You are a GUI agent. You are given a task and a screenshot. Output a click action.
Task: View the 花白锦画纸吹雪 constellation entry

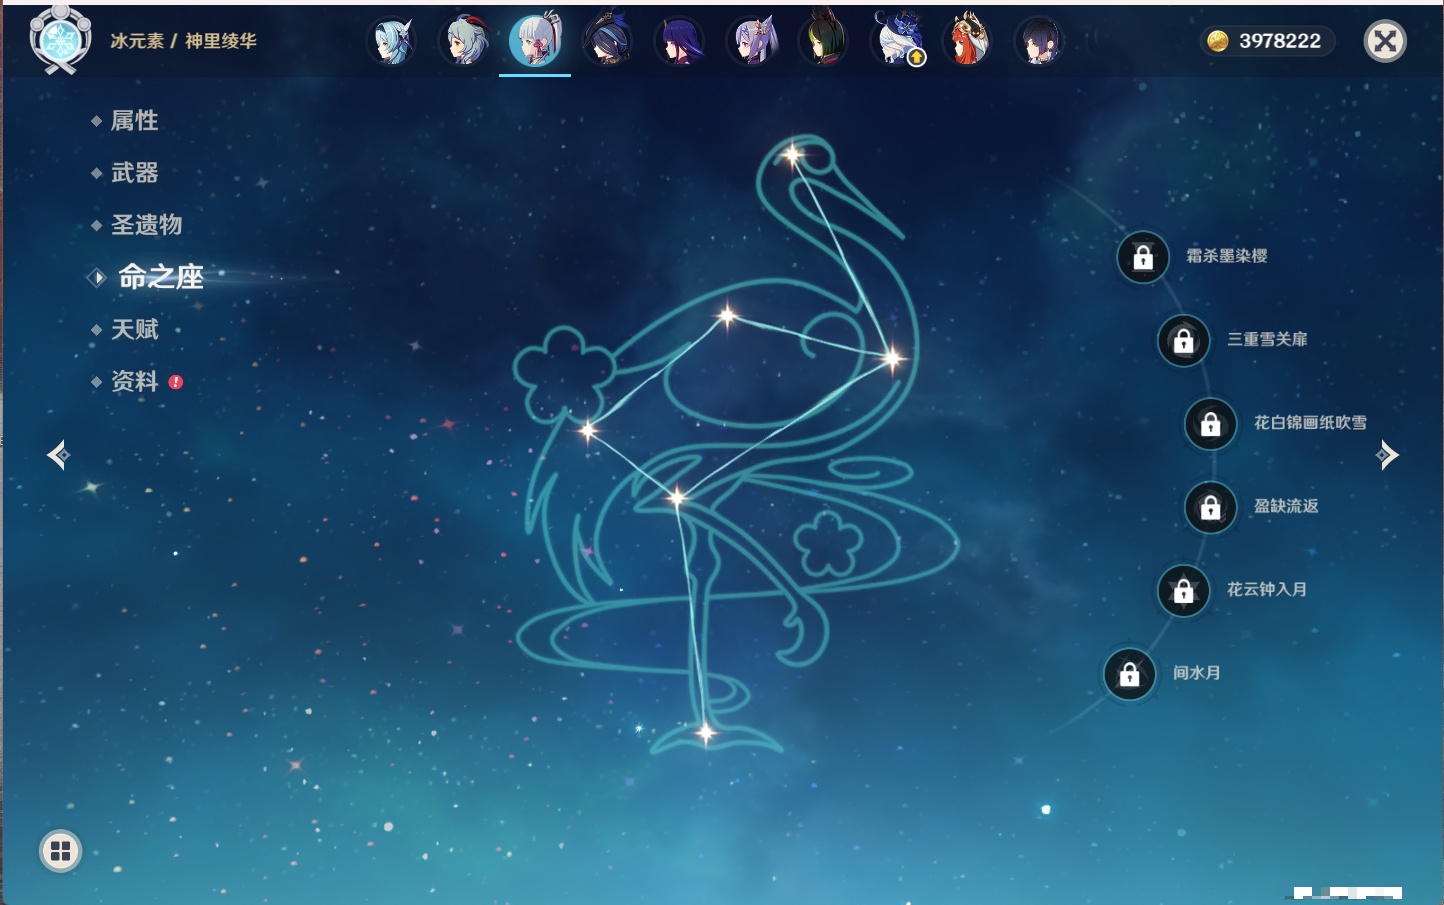(x=1309, y=423)
